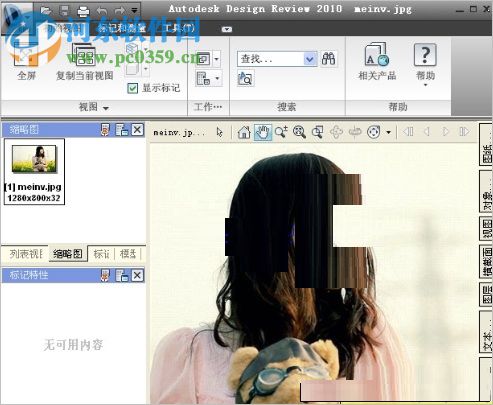The height and width of the screenshot is (405, 493).
Task: Click the Home view icon
Action: [x=244, y=132]
